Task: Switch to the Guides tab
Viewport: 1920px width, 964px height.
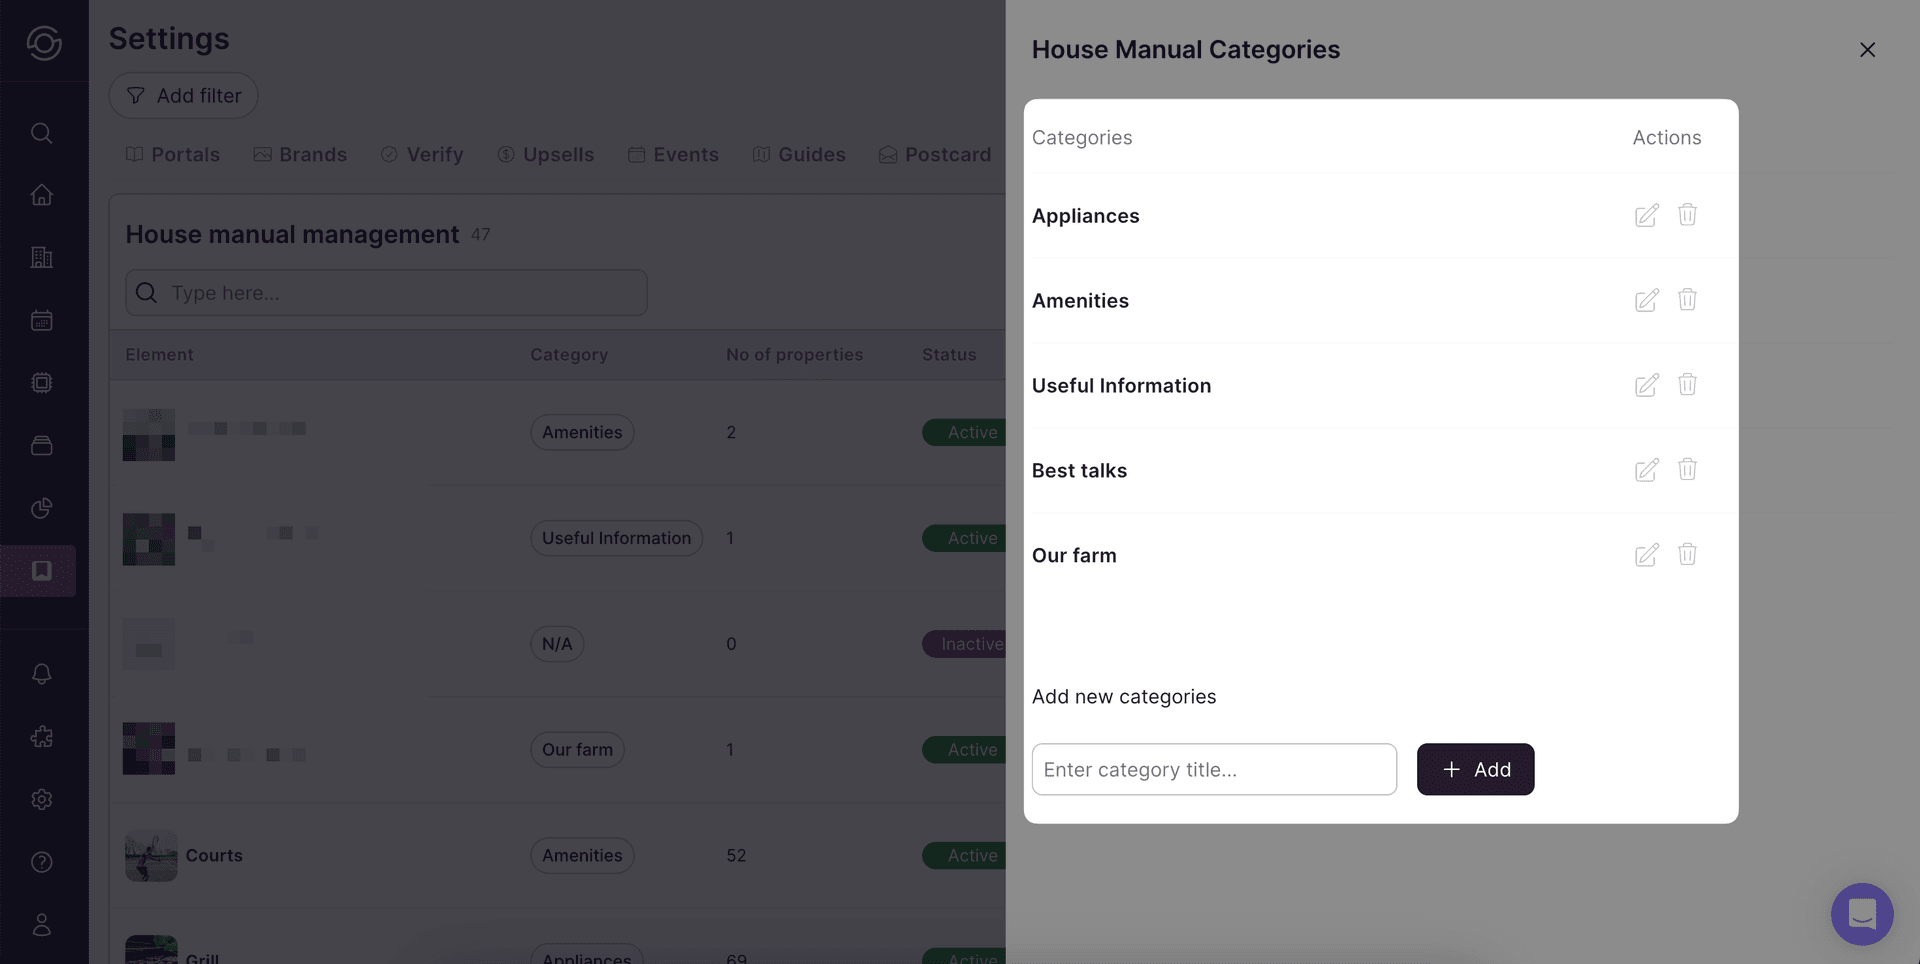Action: pyautogui.click(x=799, y=154)
